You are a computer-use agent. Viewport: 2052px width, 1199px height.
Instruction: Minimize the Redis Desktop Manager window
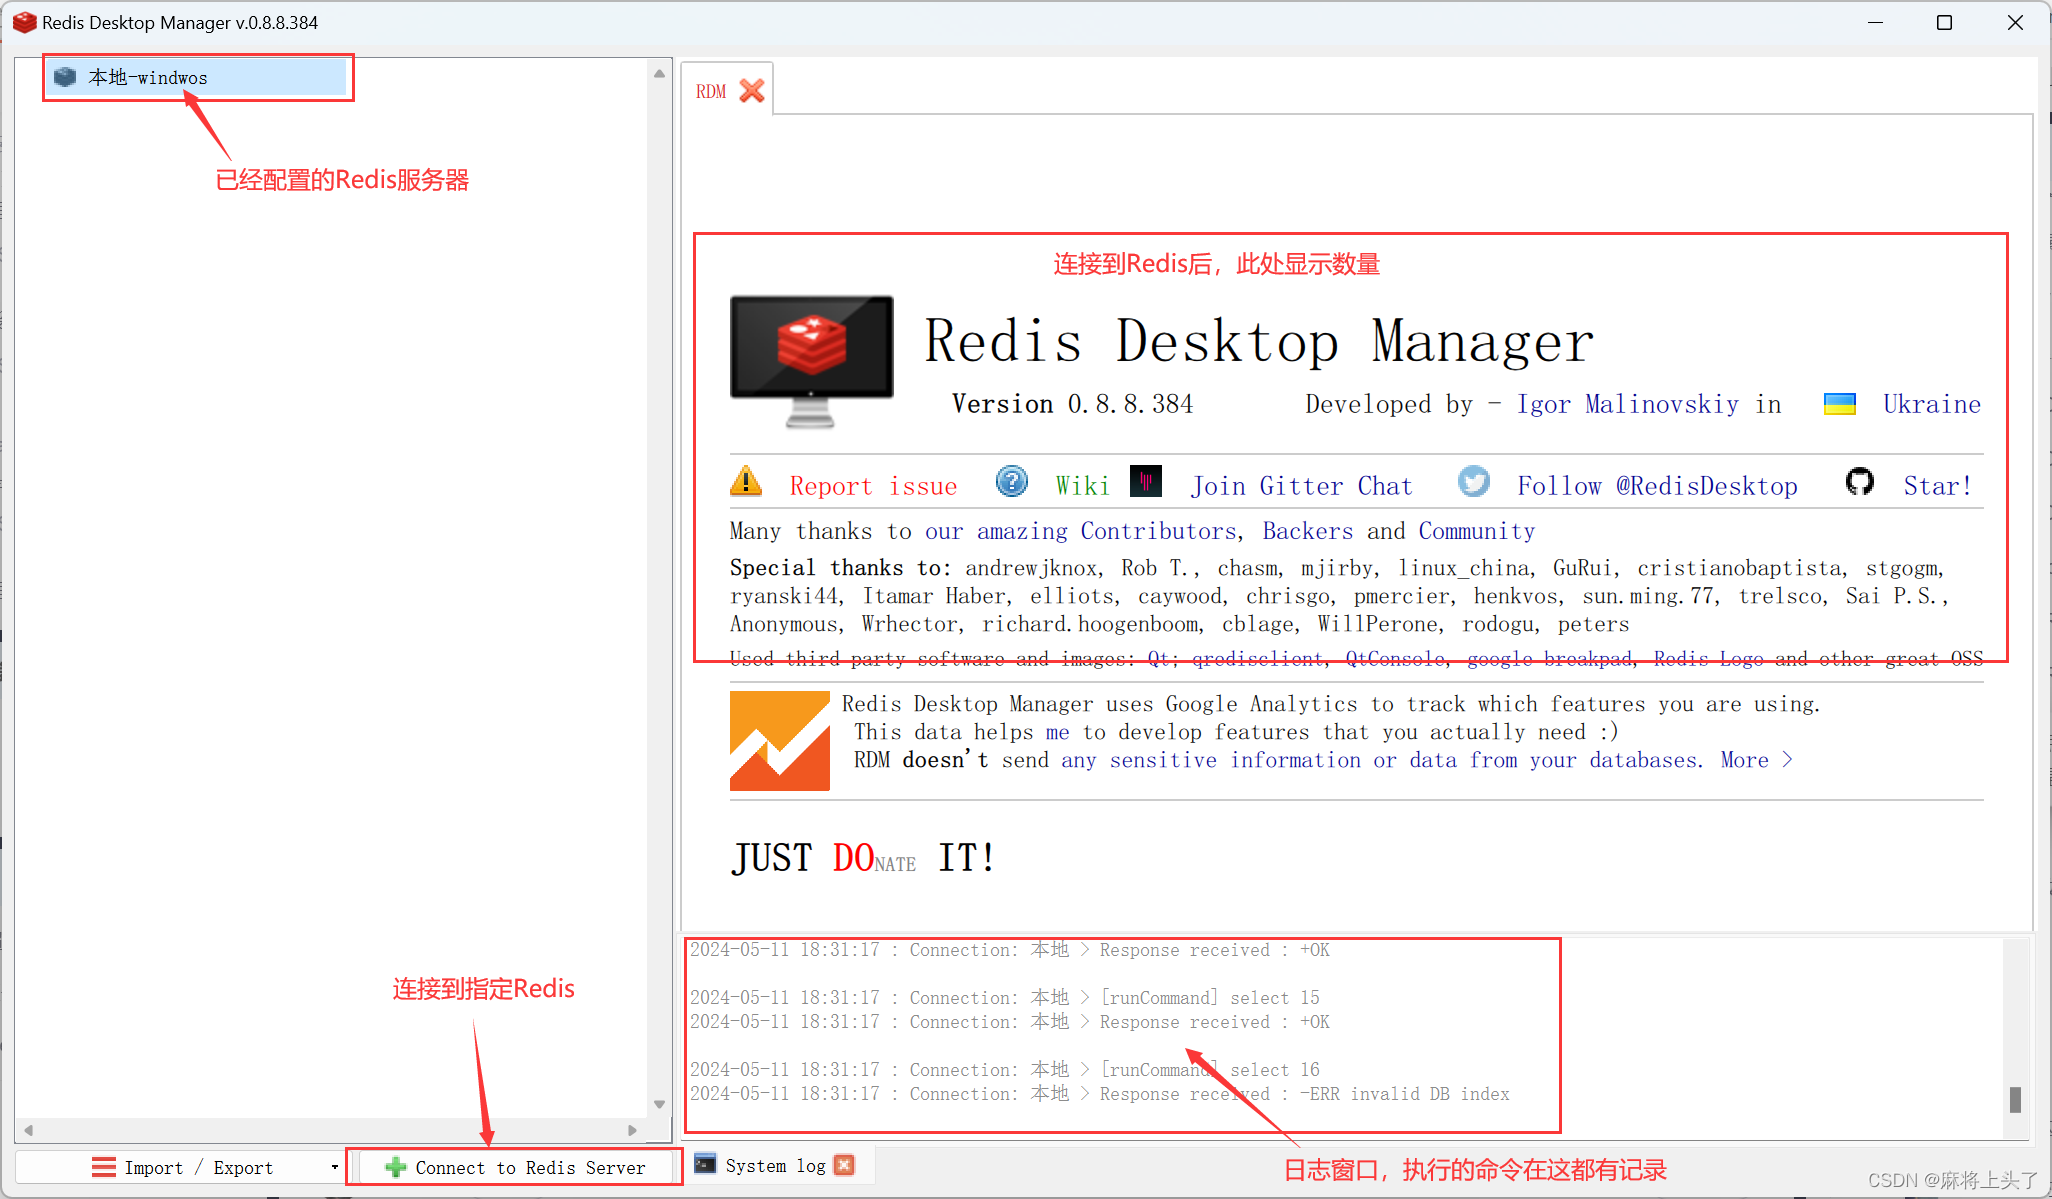(x=1875, y=22)
